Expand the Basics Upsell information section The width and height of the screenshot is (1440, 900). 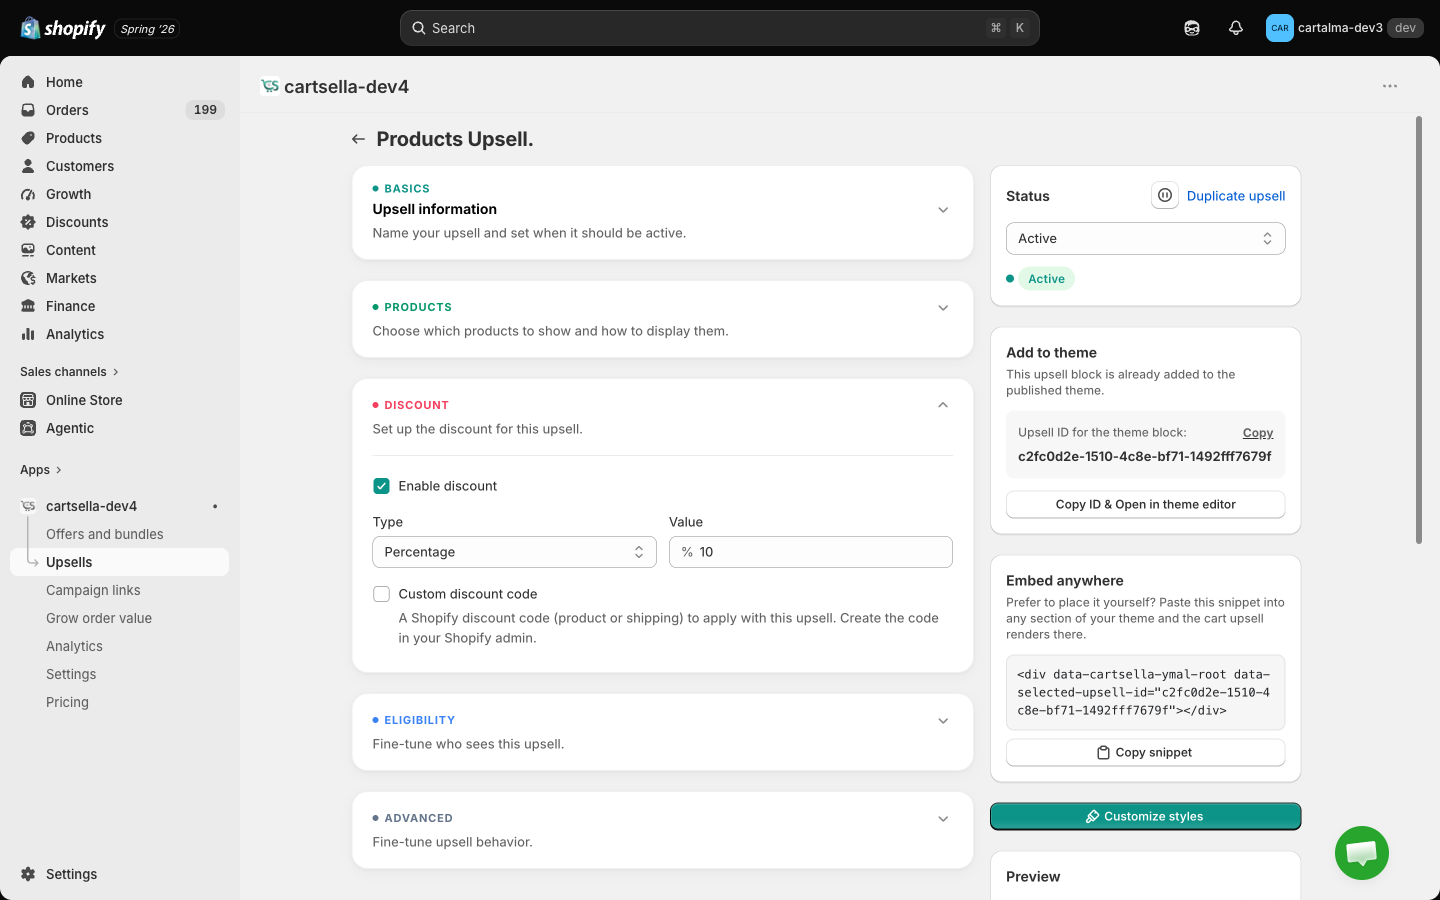[943, 210]
